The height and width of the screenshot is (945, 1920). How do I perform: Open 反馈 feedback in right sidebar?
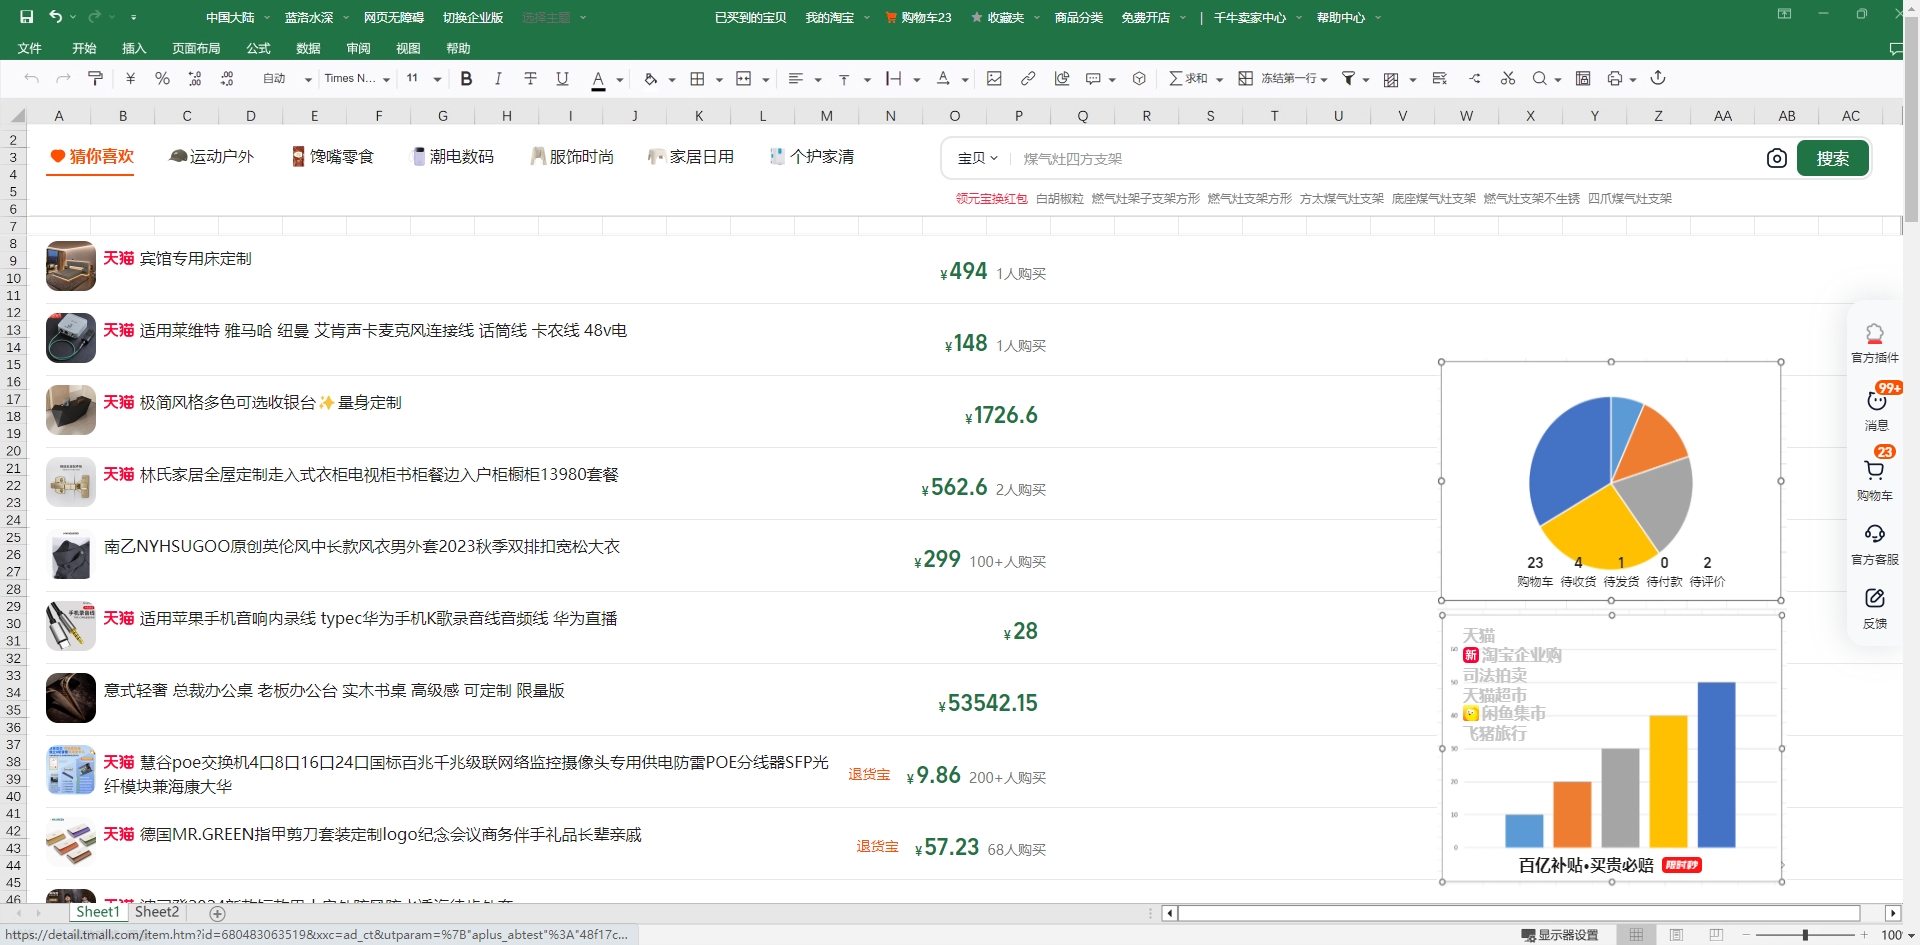click(x=1875, y=608)
